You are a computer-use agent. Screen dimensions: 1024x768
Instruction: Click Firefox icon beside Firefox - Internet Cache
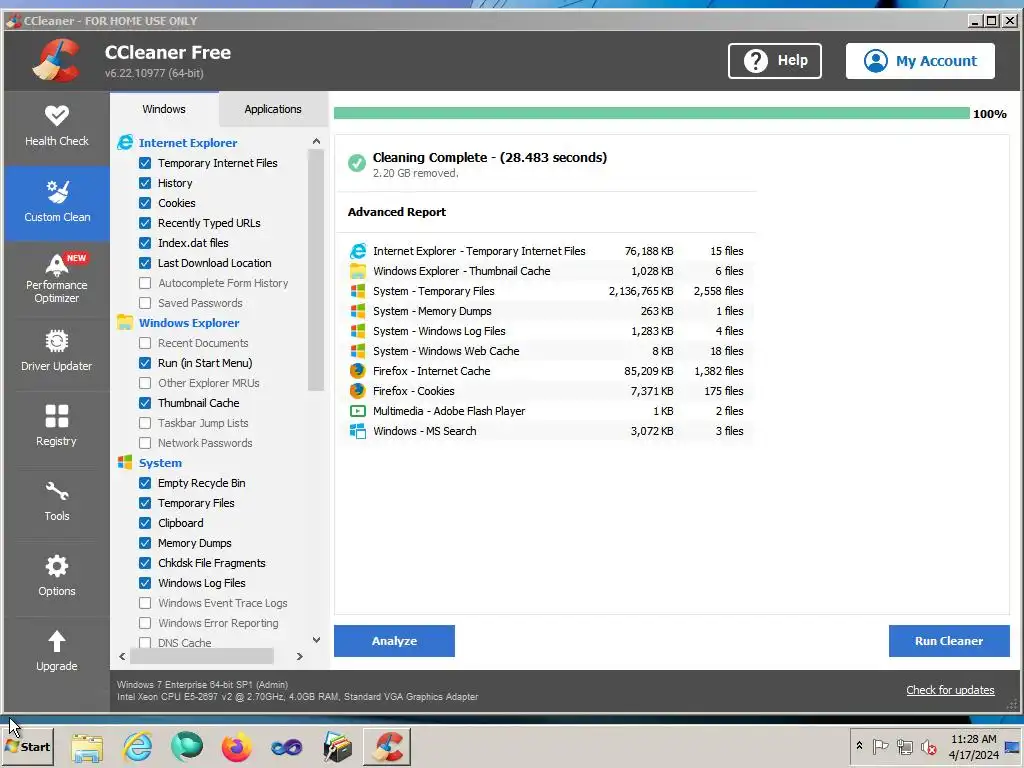point(358,371)
